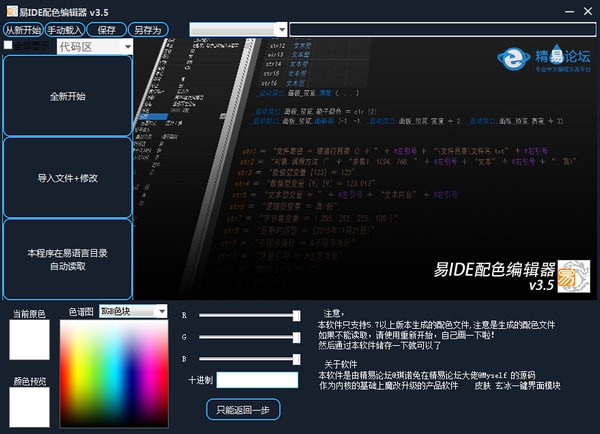Image resolution: width=600 pixels, height=434 pixels.
Task: Toggle the 全部显示 checkbox
Action: pyautogui.click(x=9, y=46)
